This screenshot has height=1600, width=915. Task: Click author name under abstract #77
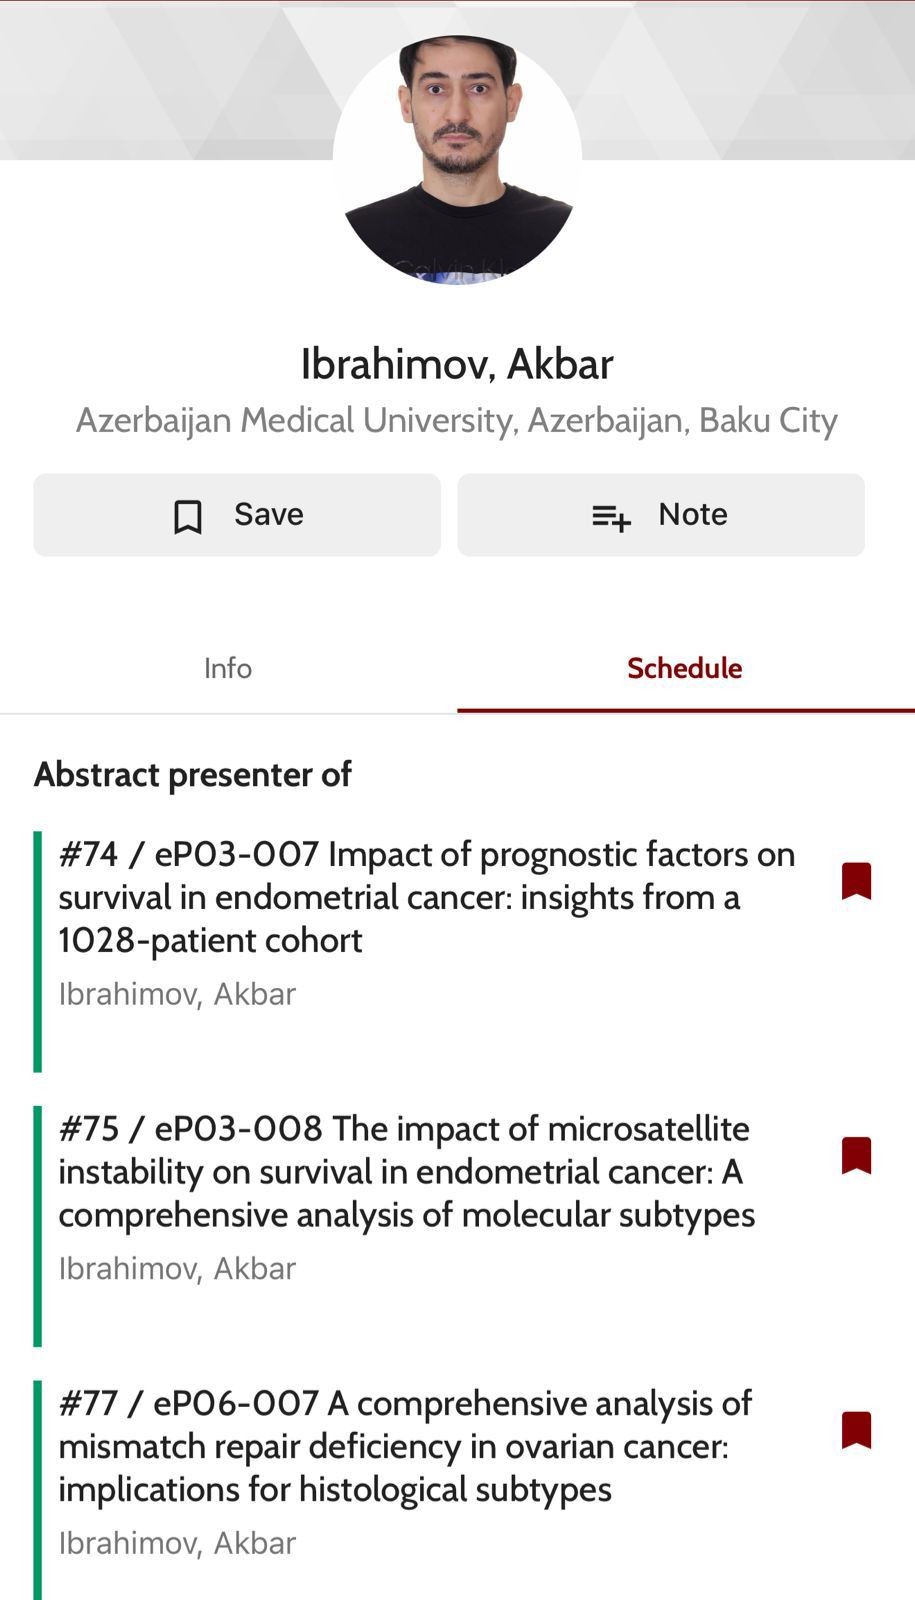tap(177, 1543)
